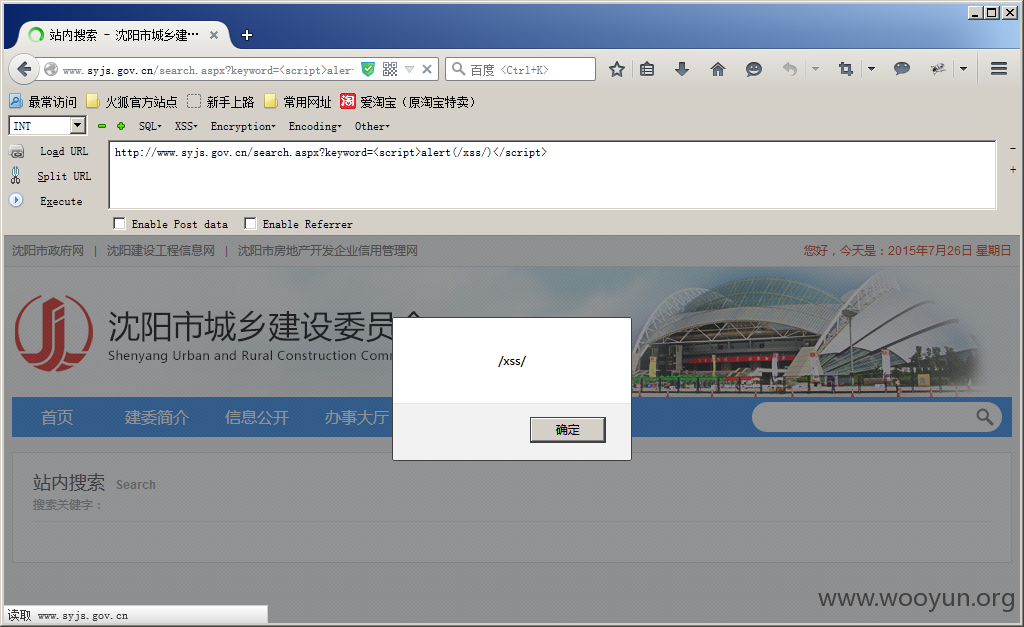Viewport: 1024px width, 627px height.
Task: Open 沈阳市房地产开发企业信用管理网 link
Action: (x=328, y=251)
